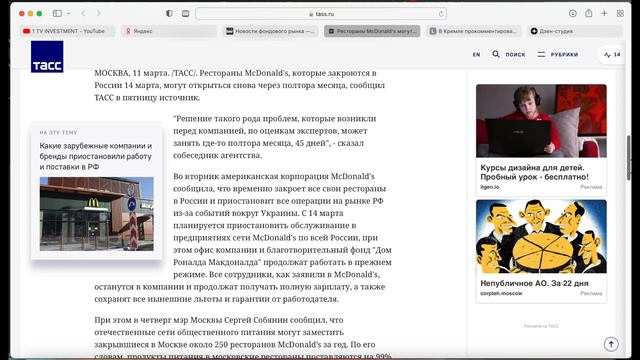The height and width of the screenshot is (360, 640).
Task: Switch to the Дзен-студия tab
Action: tap(575, 31)
